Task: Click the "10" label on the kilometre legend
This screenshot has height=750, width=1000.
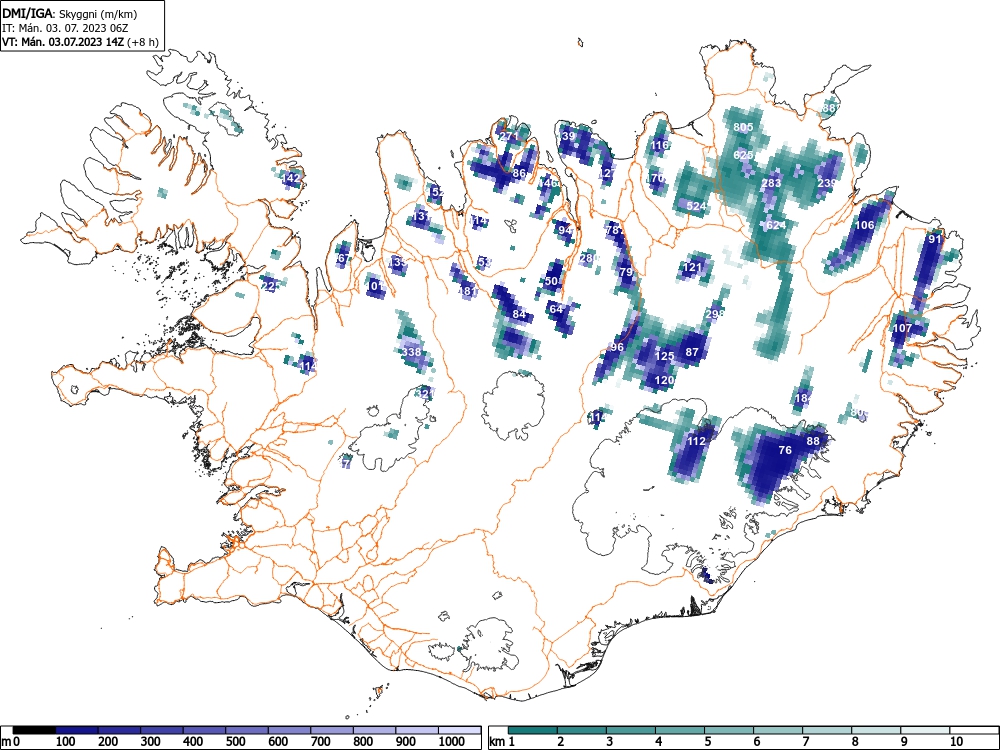Action: [x=955, y=742]
